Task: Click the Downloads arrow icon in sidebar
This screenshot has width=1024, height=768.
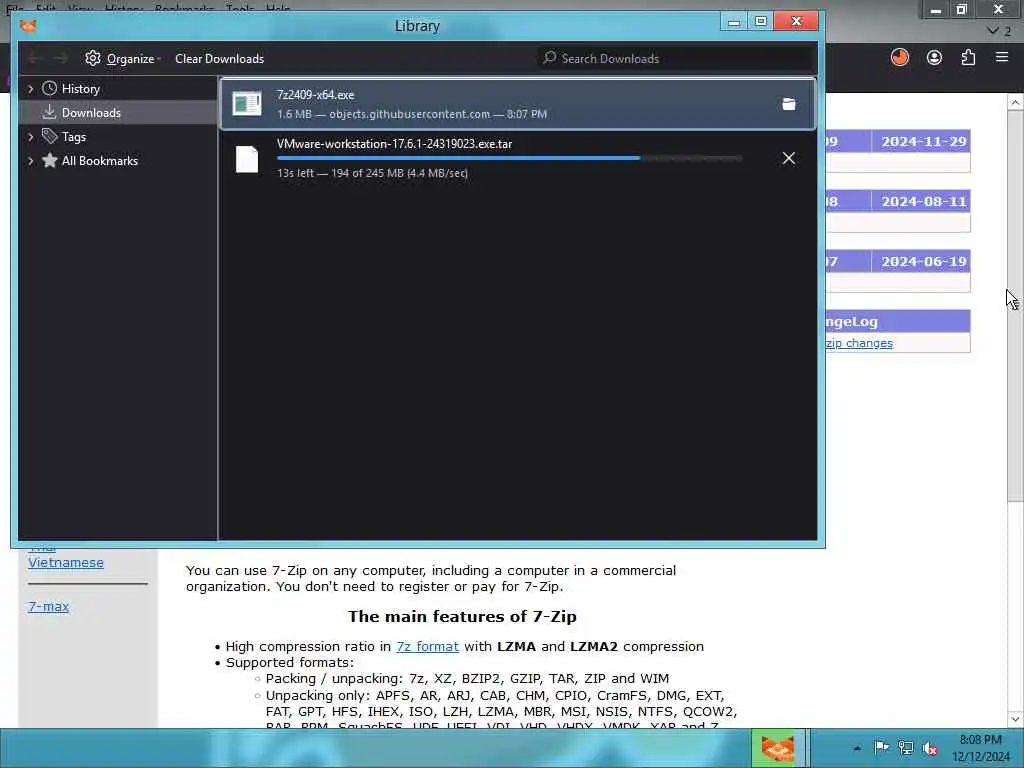Action: point(49,112)
